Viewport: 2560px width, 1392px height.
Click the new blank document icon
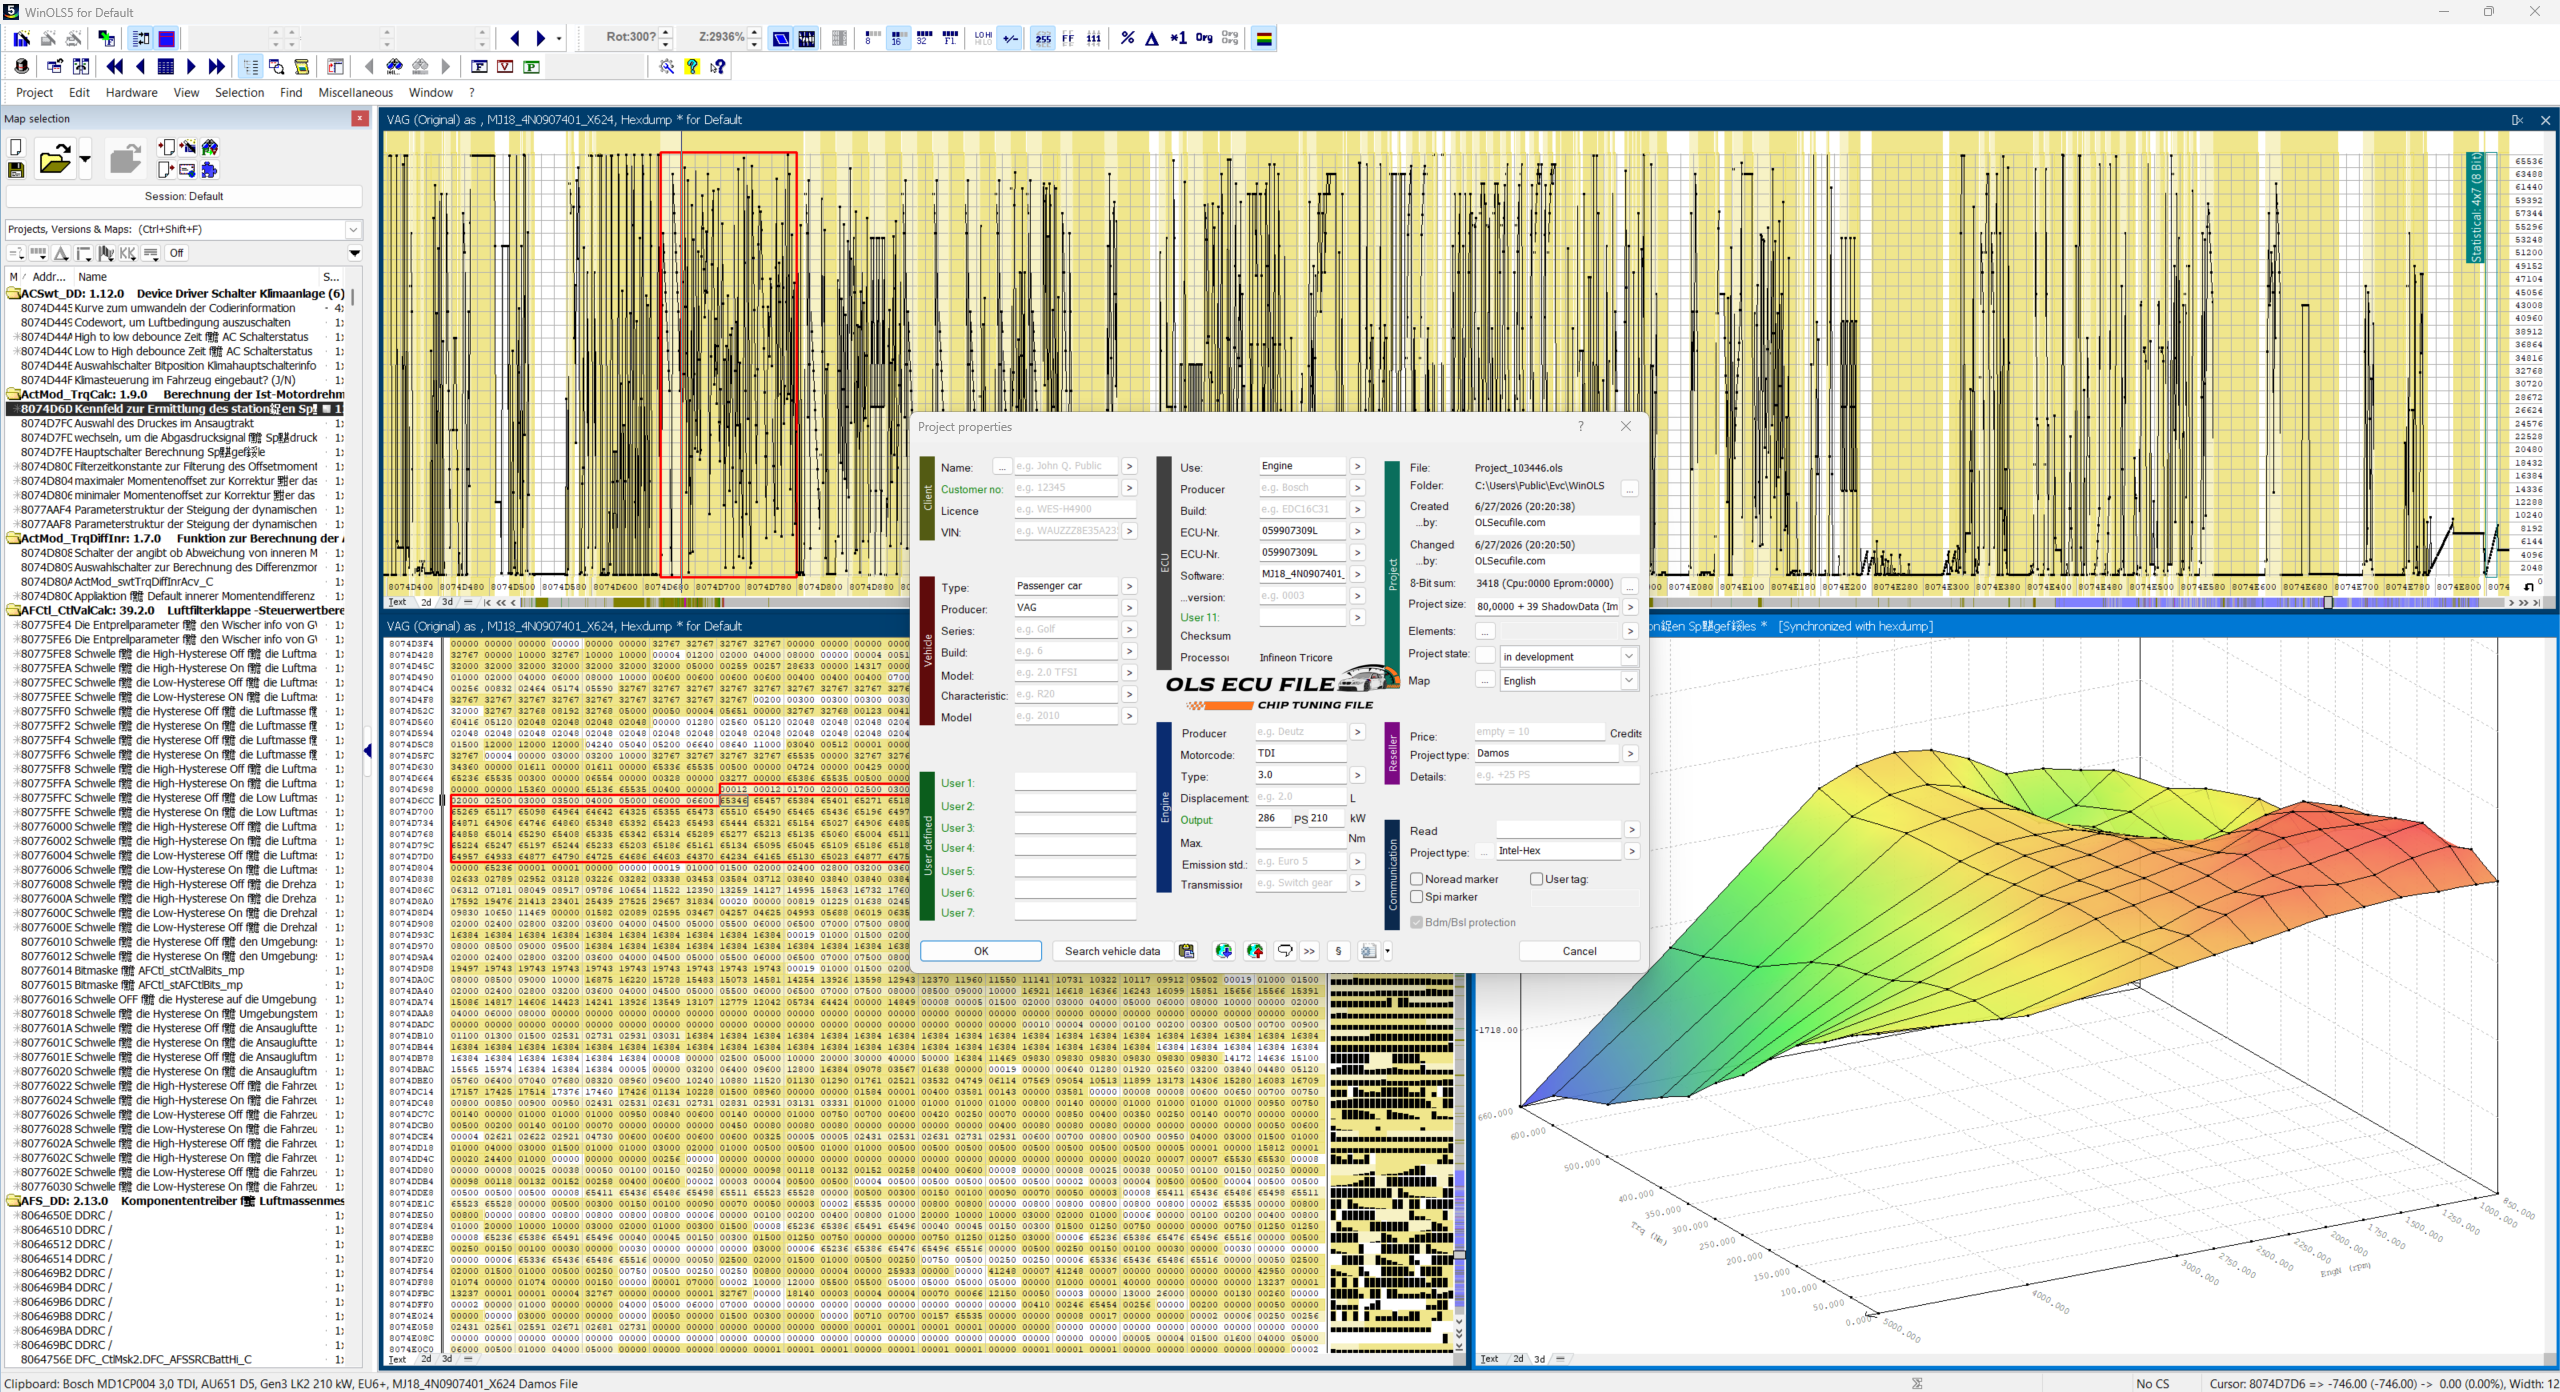[x=16, y=147]
